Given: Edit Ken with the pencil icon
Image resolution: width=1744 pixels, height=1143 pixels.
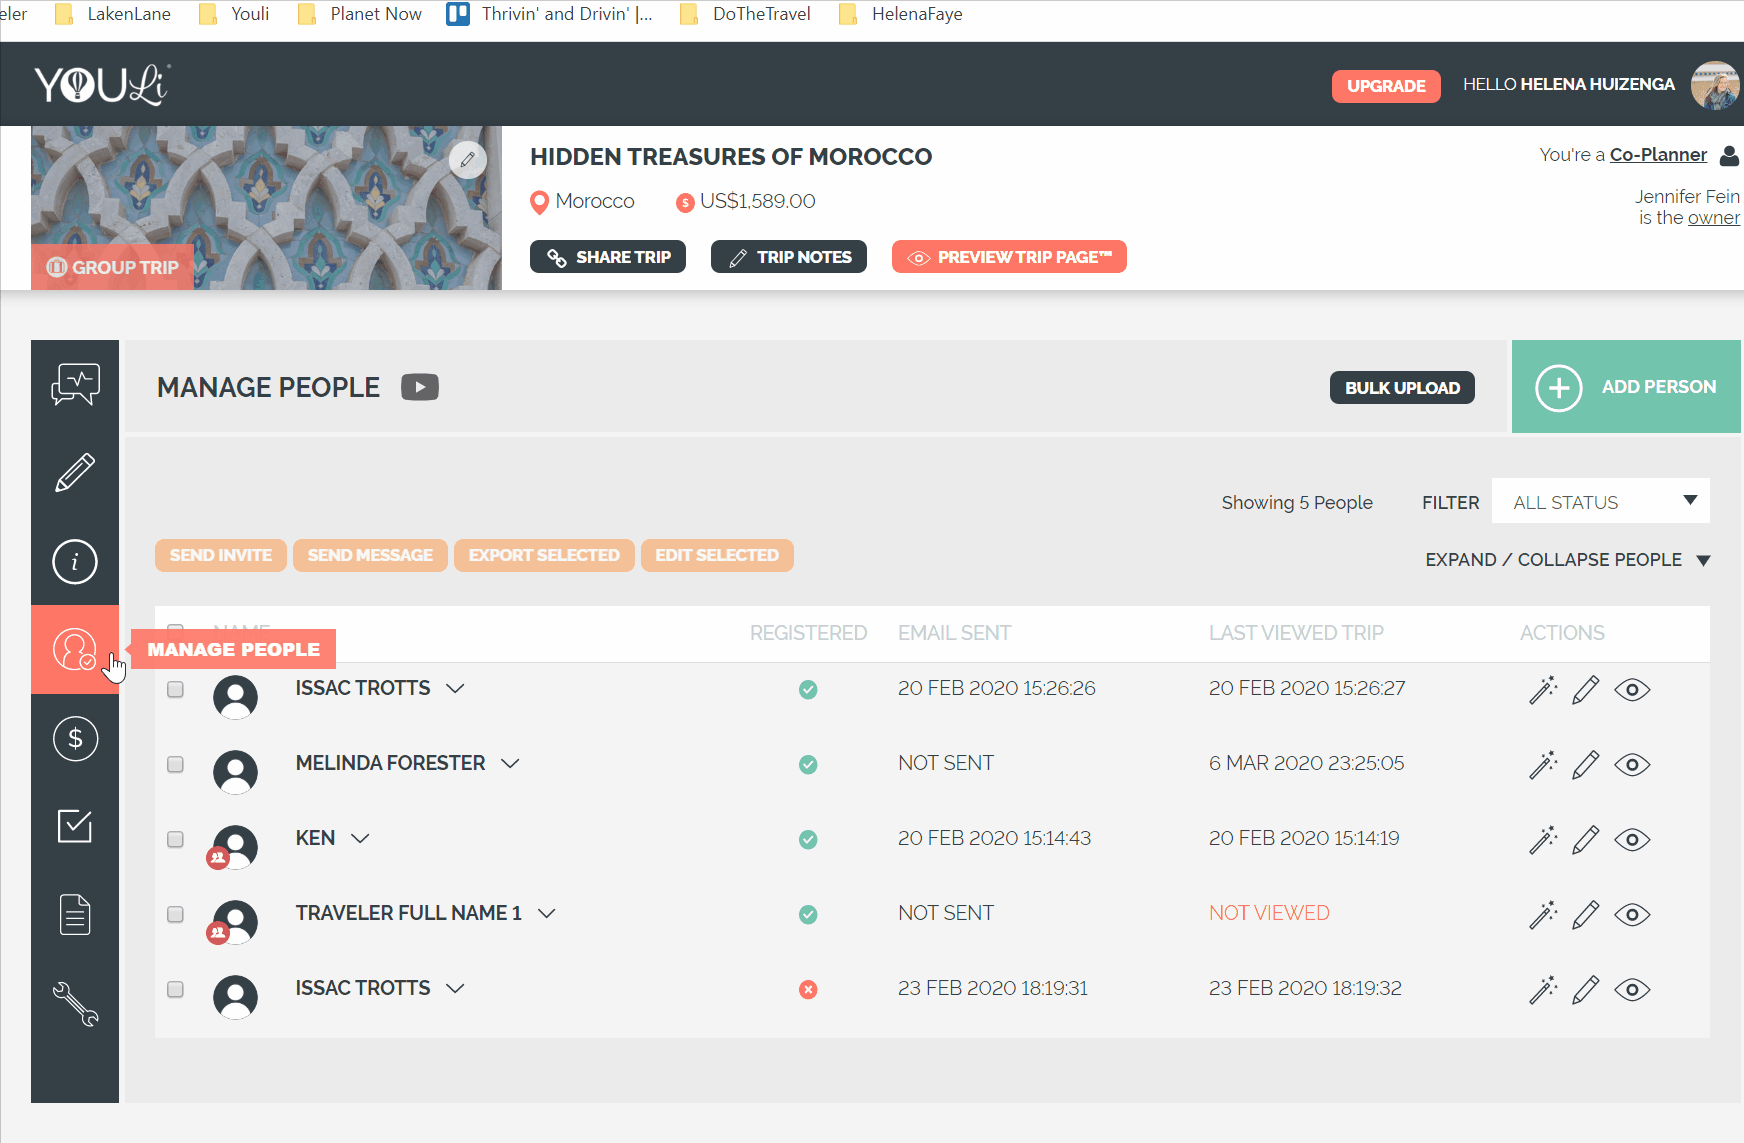Looking at the screenshot, I should coord(1586,840).
